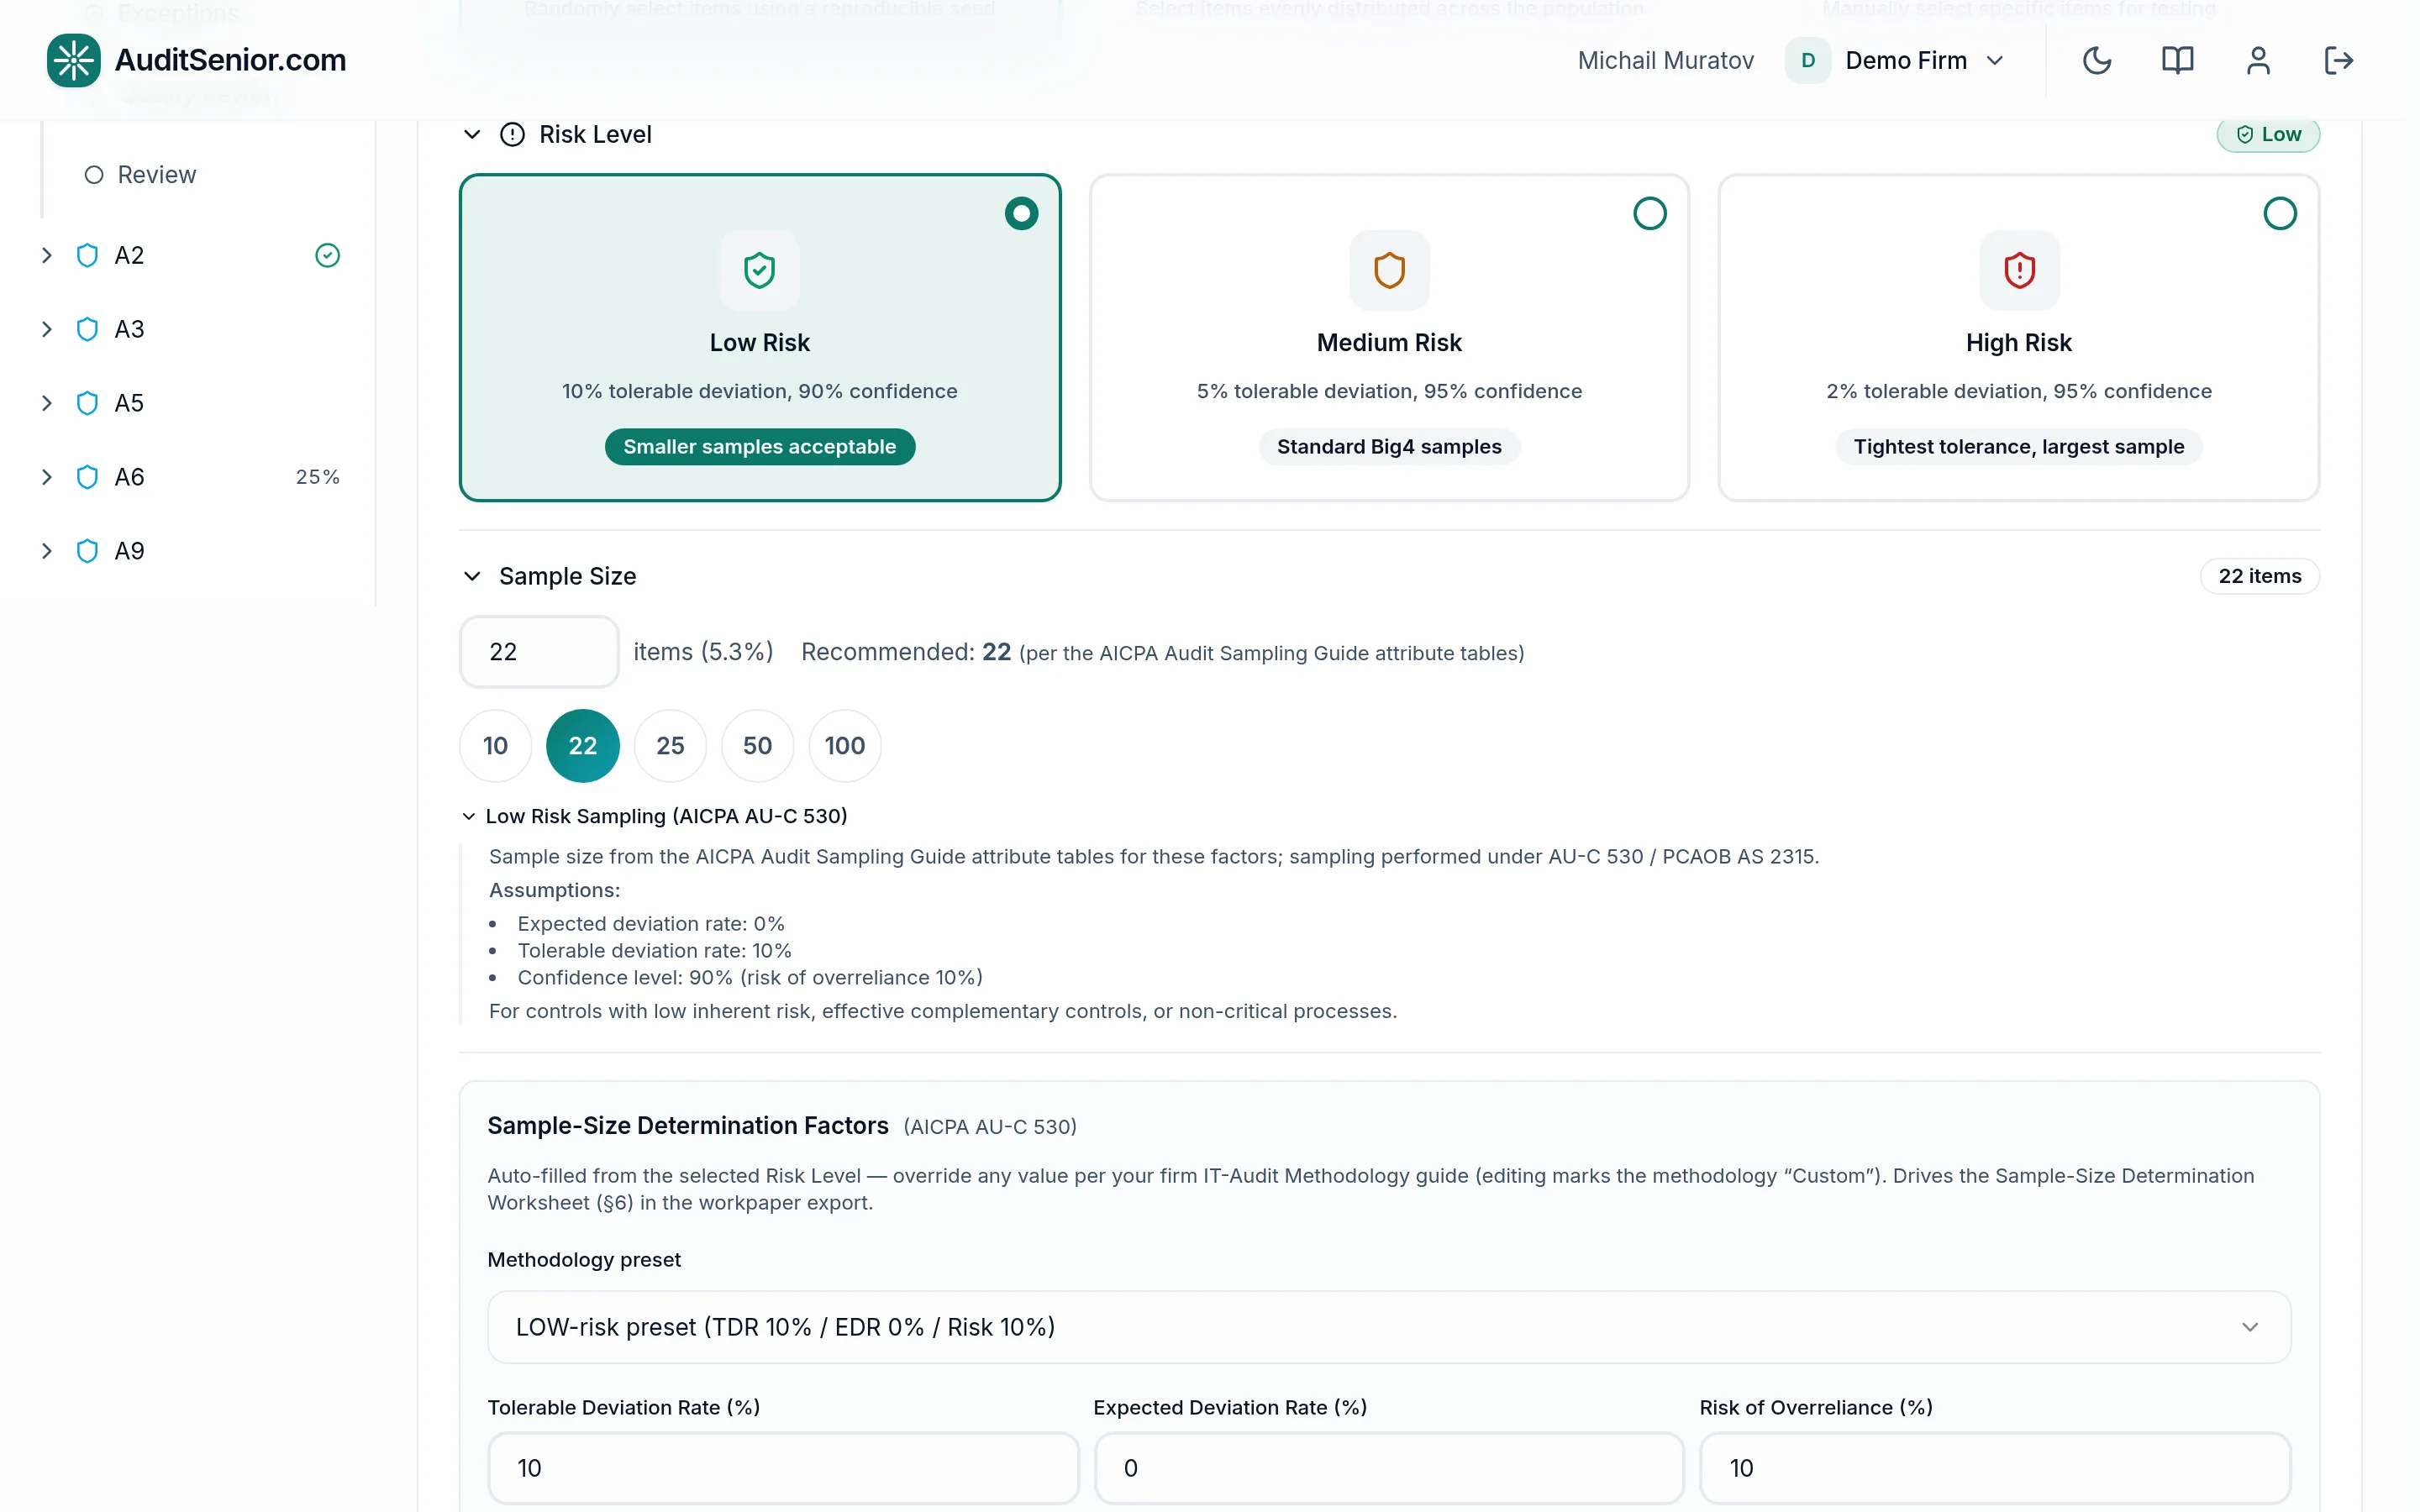Image resolution: width=2420 pixels, height=1512 pixels.
Task: Click the Risk of Overreliance input
Action: pyautogui.click(x=1995, y=1468)
